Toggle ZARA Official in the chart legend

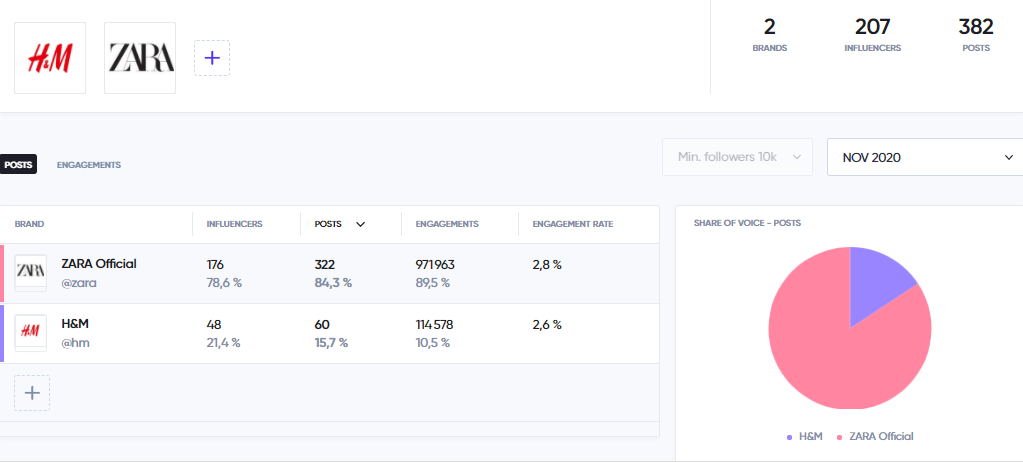pyautogui.click(x=875, y=437)
